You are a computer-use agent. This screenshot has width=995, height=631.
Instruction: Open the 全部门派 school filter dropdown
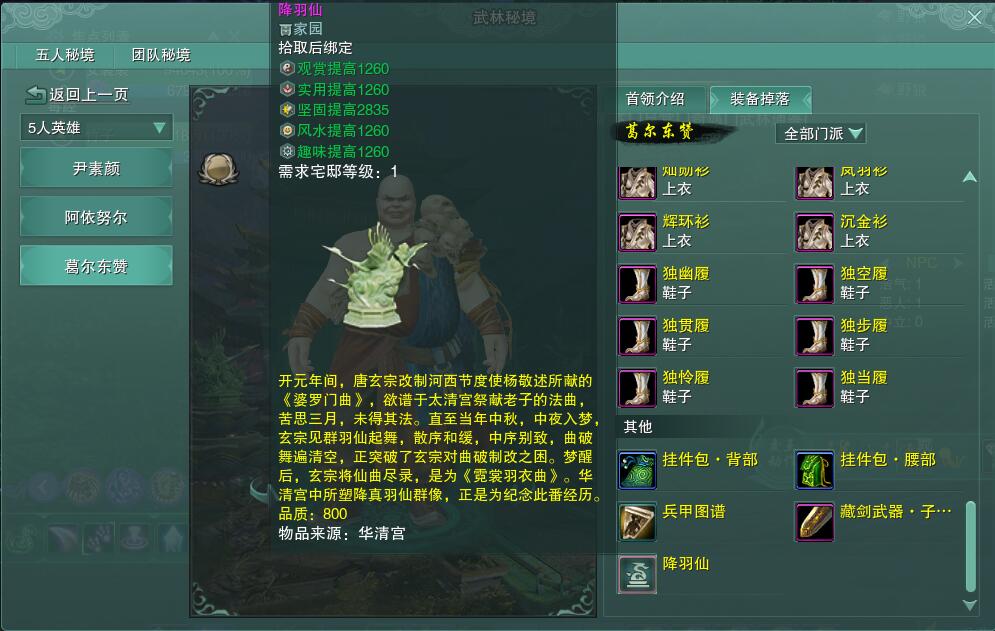(821, 133)
